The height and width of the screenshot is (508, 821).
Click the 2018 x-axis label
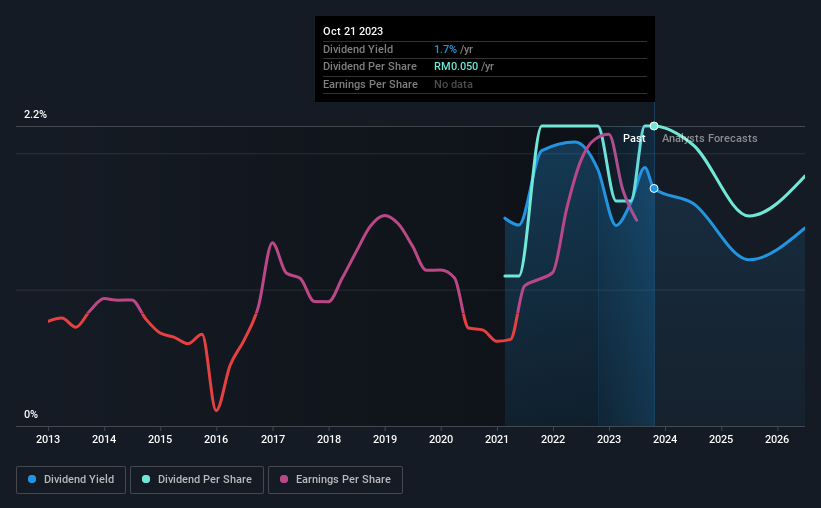(329, 439)
